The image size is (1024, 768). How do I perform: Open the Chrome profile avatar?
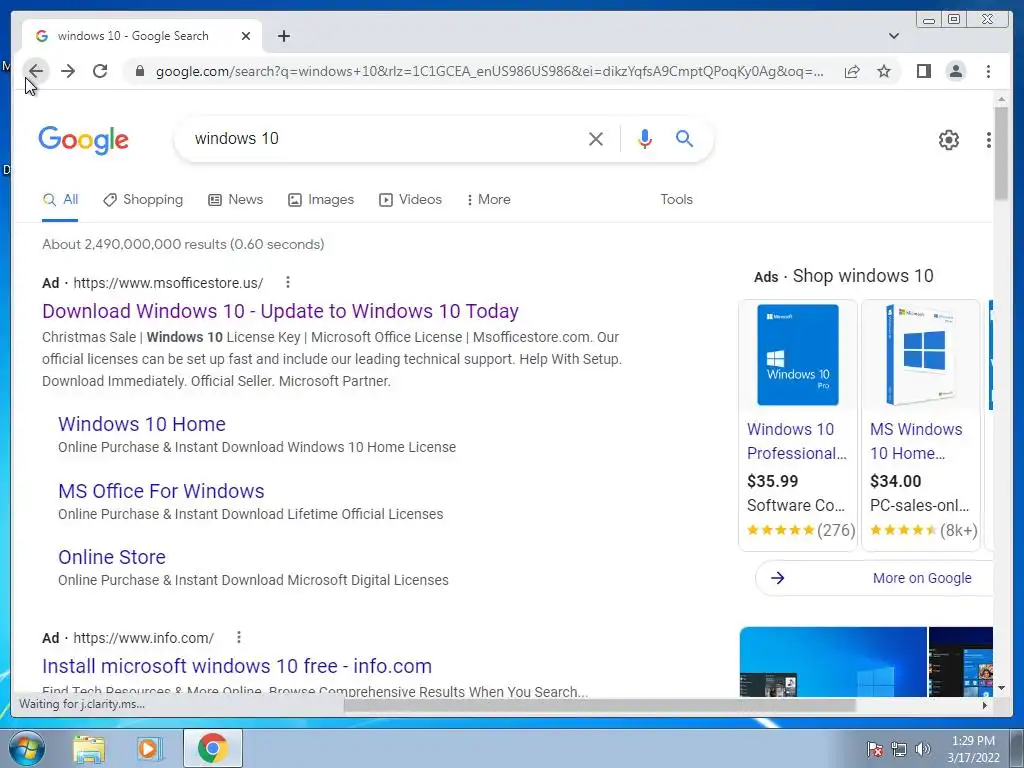[x=955, y=71]
